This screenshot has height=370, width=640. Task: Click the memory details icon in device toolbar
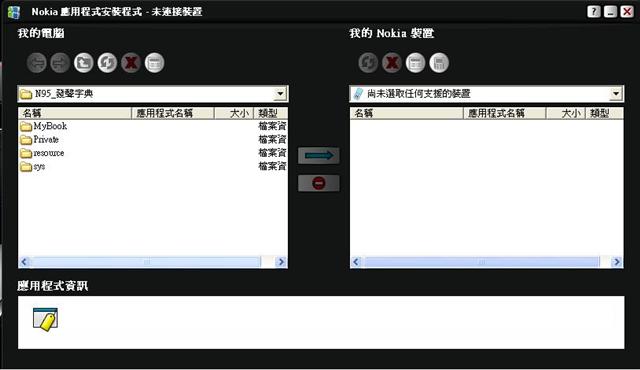(x=439, y=63)
